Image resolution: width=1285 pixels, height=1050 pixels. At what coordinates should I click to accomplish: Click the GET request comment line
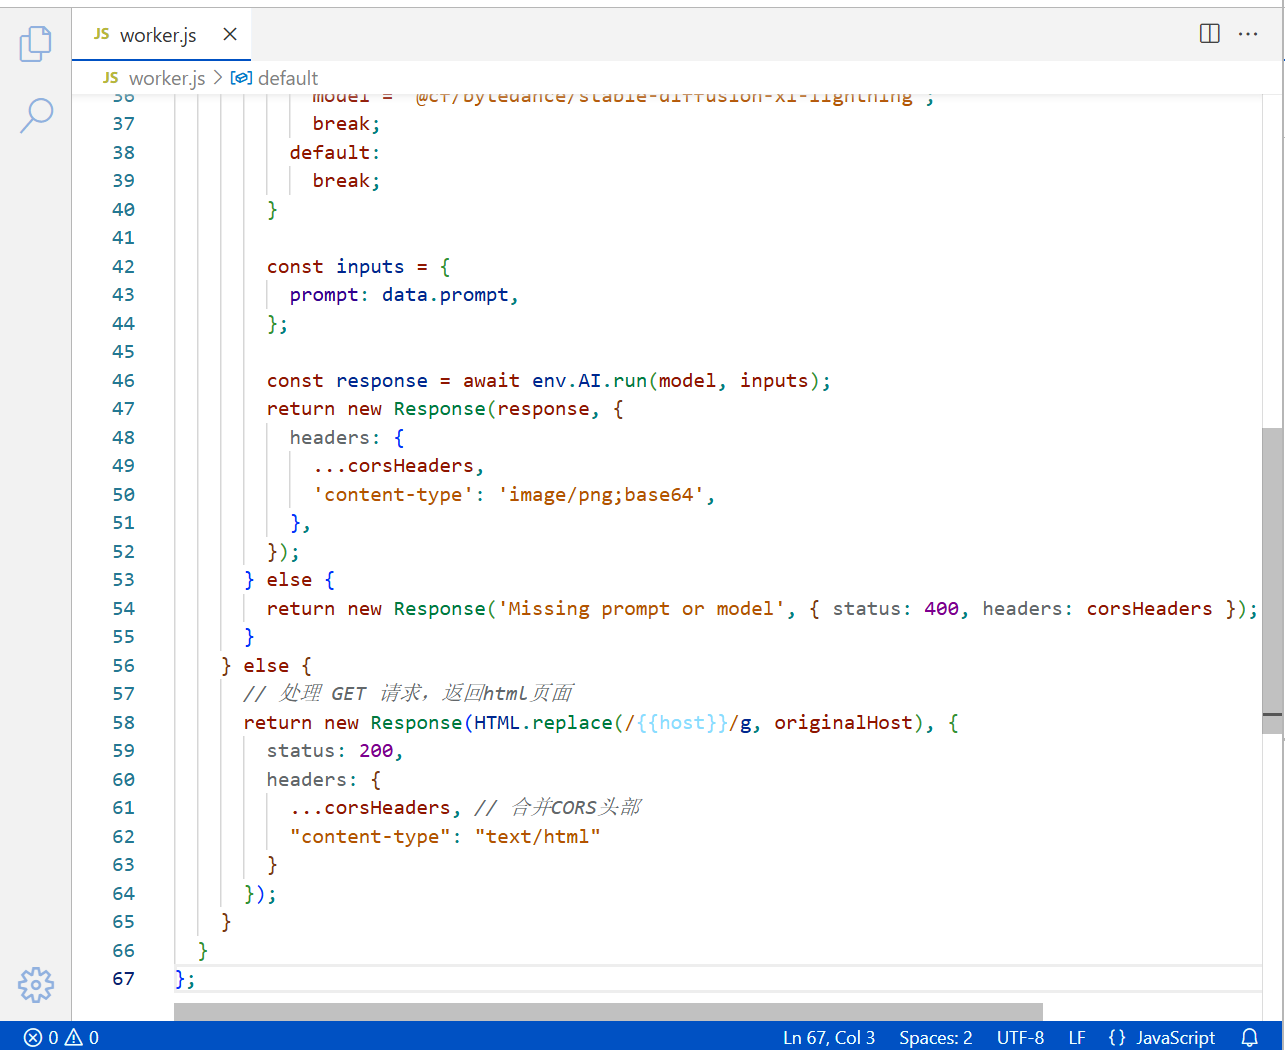tap(408, 694)
